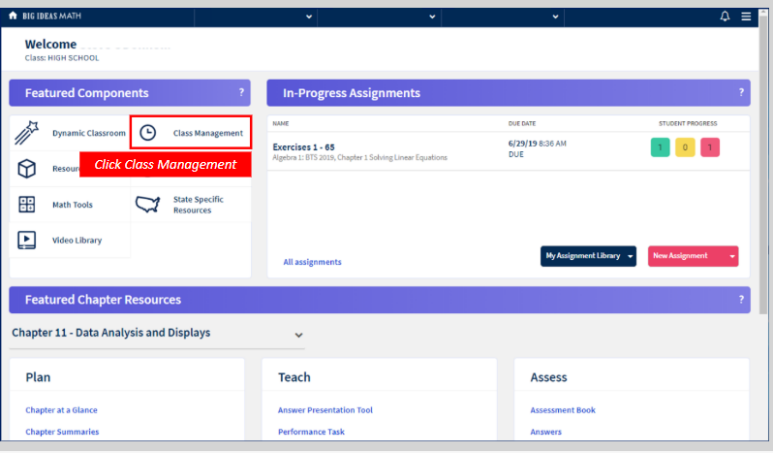Open Math Tools calculator icon
Image resolution: width=773 pixels, height=453 pixels.
click(x=27, y=205)
